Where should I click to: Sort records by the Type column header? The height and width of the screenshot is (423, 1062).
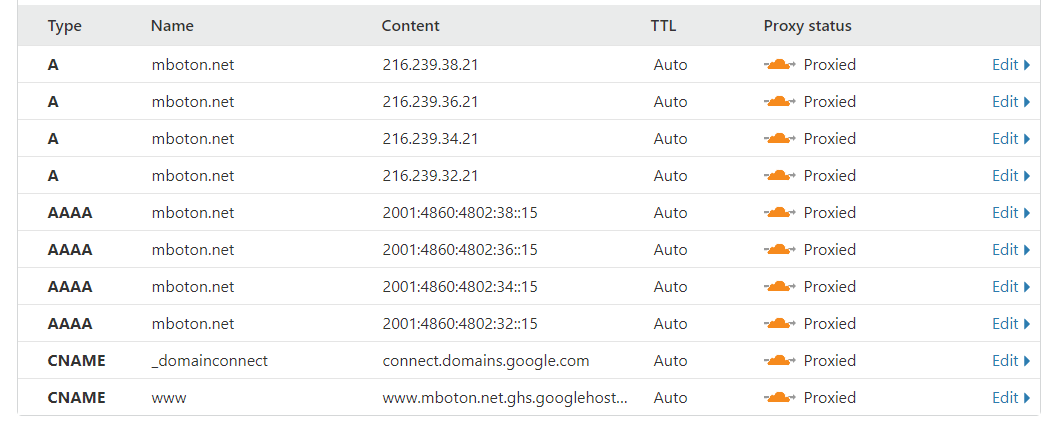coord(64,26)
